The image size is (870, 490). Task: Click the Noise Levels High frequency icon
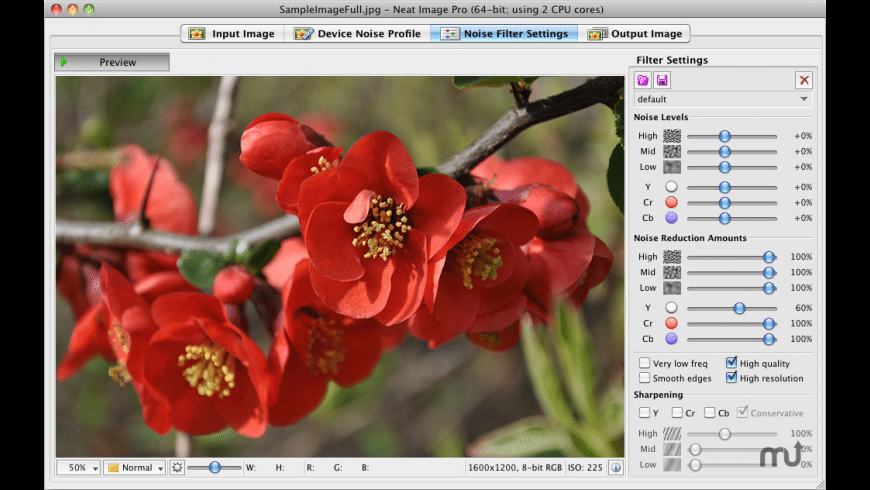coord(672,136)
